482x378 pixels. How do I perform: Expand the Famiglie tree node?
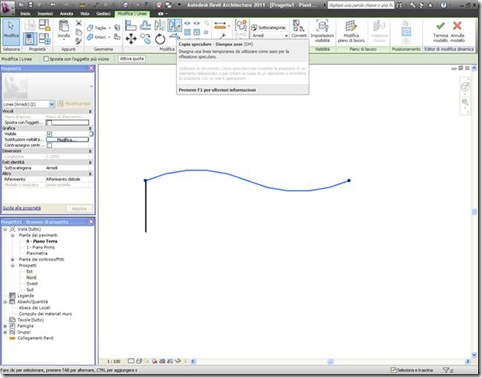click(x=5, y=326)
